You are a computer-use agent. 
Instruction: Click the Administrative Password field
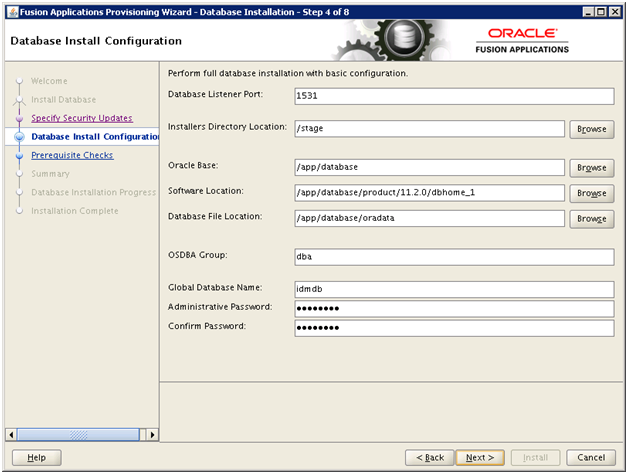coord(454,309)
